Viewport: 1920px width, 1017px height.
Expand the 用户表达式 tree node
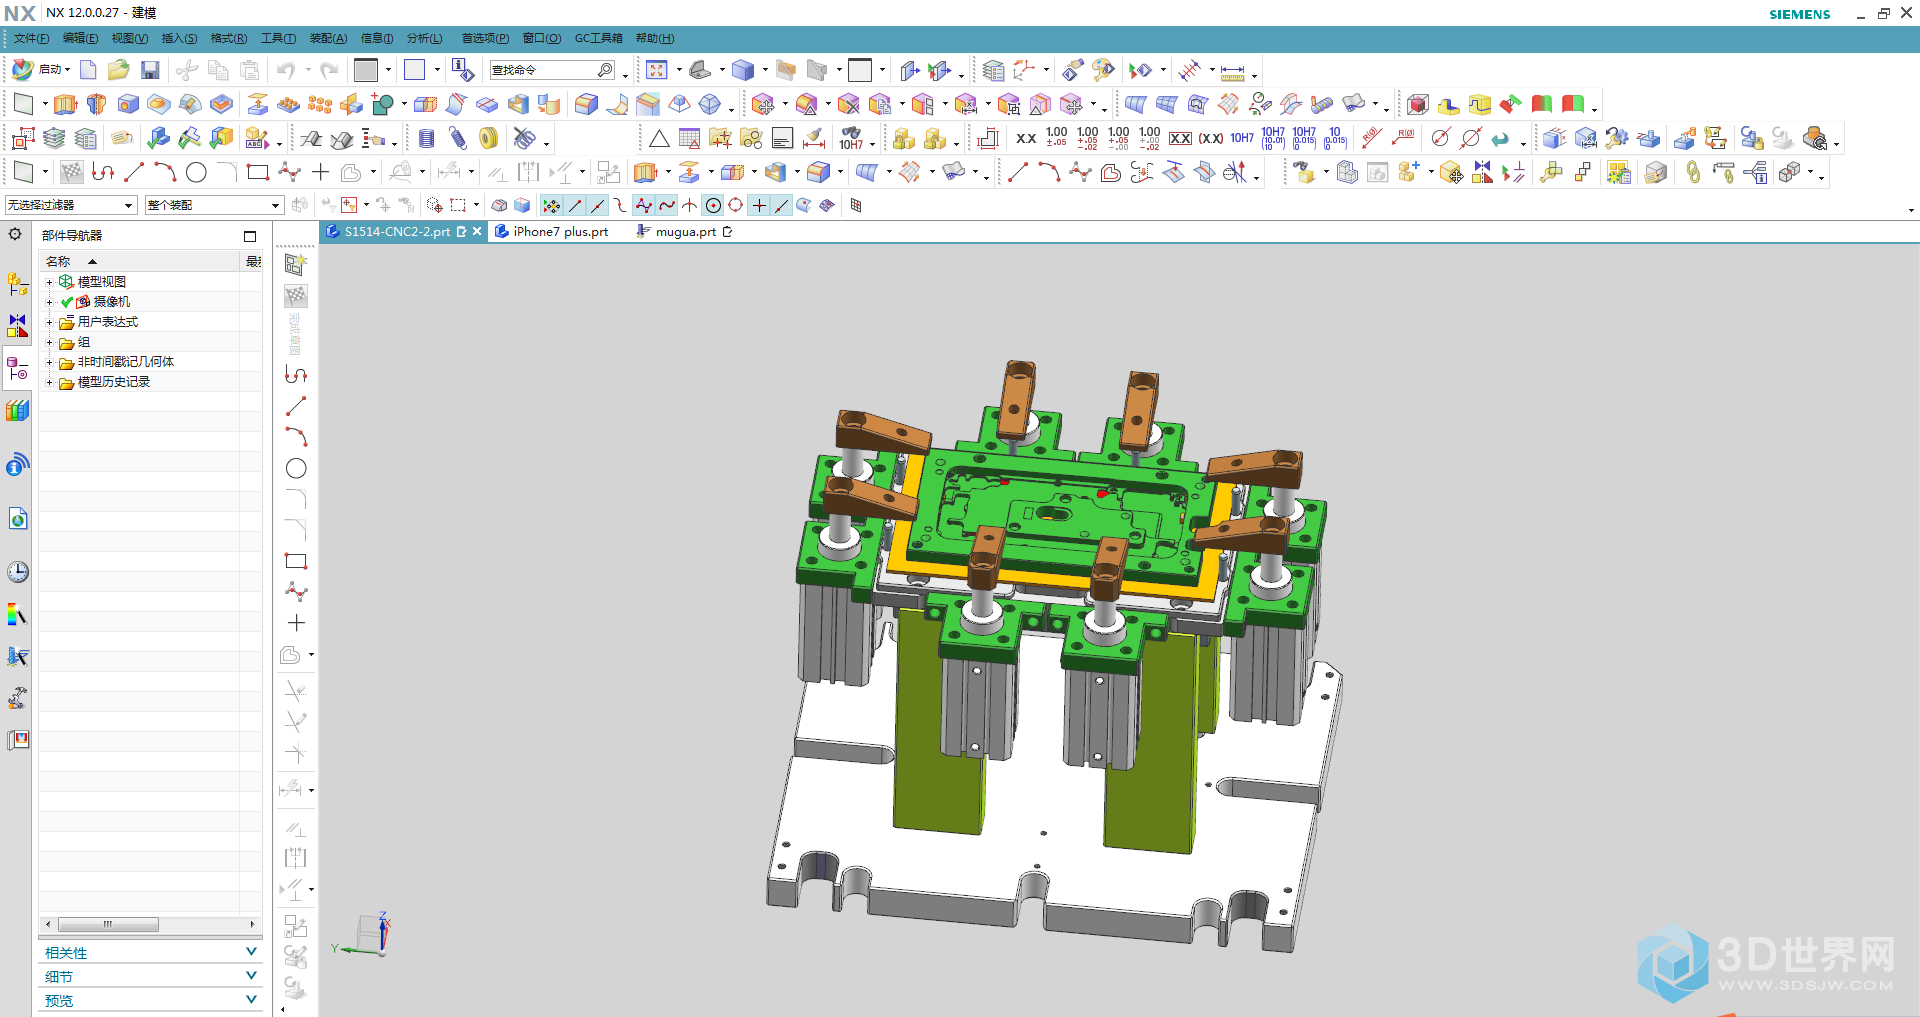pyautogui.click(x=49, y=322)
